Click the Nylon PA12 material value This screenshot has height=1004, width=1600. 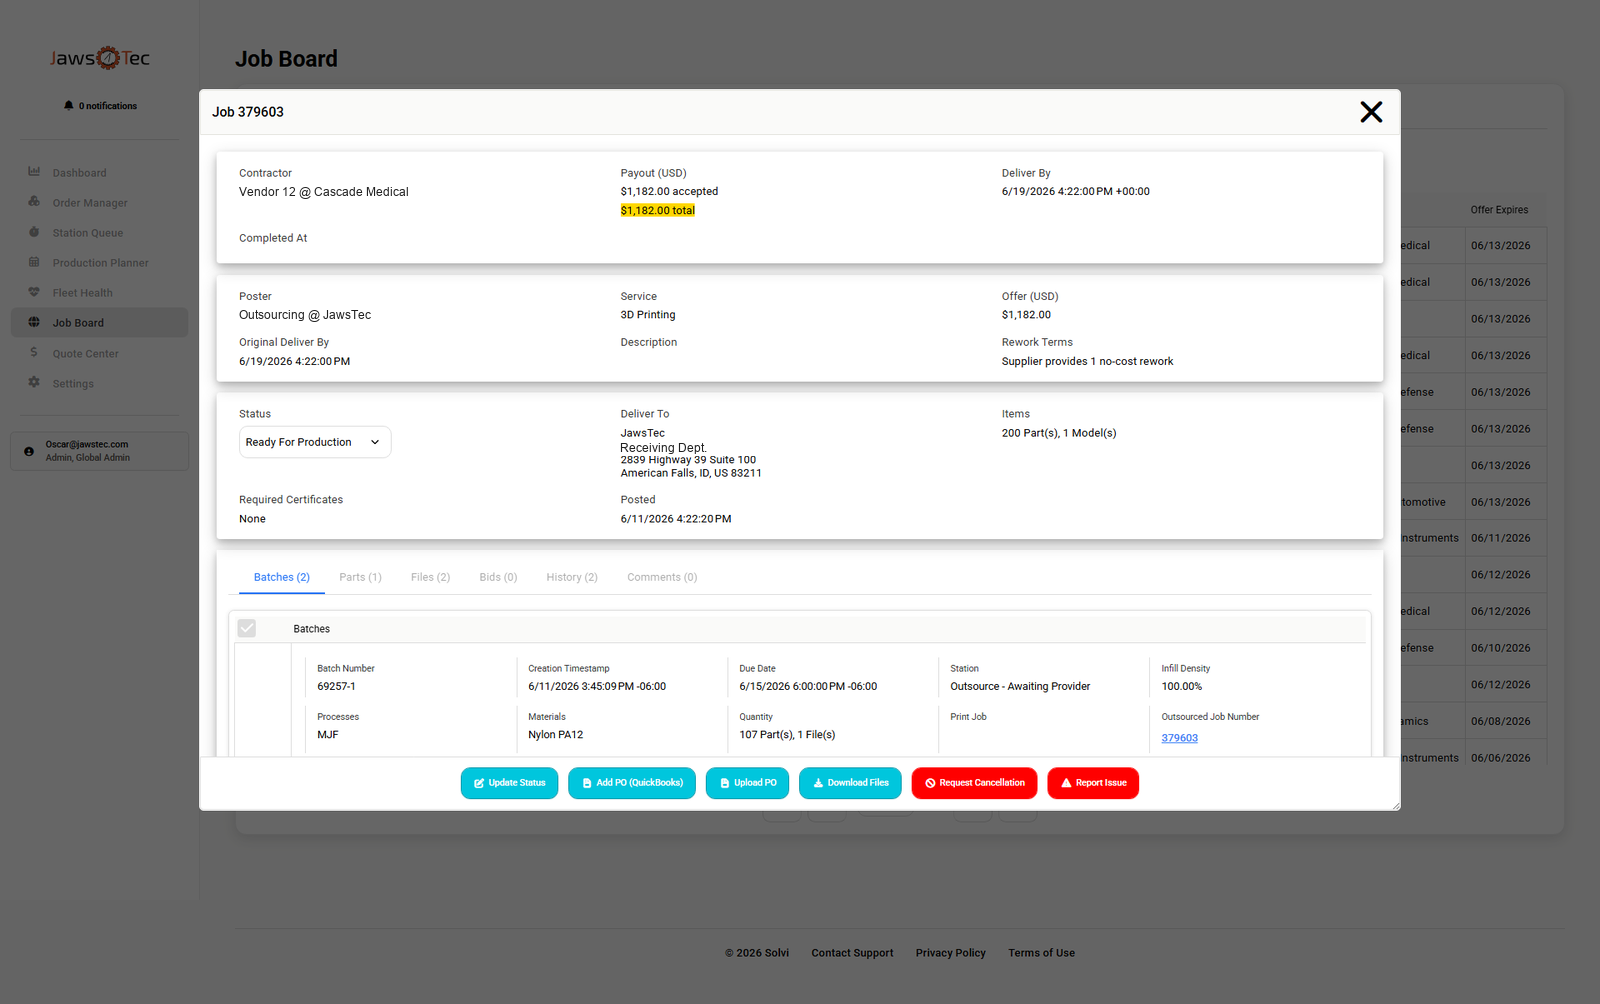tap(556, 734)
